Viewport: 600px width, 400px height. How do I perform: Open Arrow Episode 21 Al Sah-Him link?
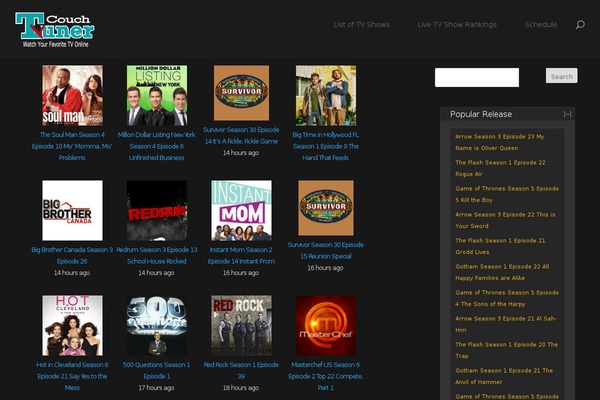(506, 324)
